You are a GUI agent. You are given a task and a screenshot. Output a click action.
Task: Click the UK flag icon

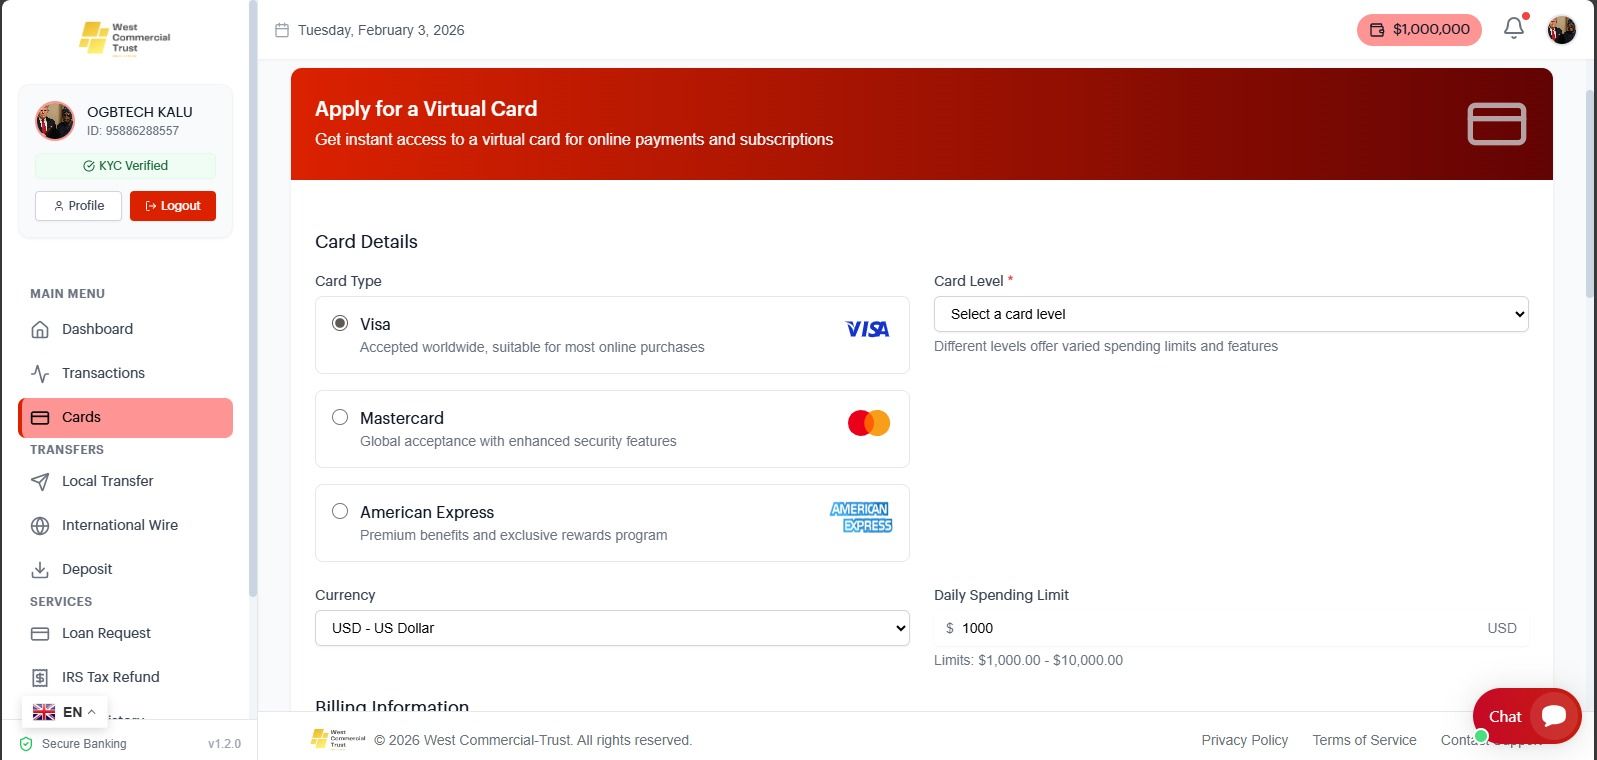pos(44,712)
